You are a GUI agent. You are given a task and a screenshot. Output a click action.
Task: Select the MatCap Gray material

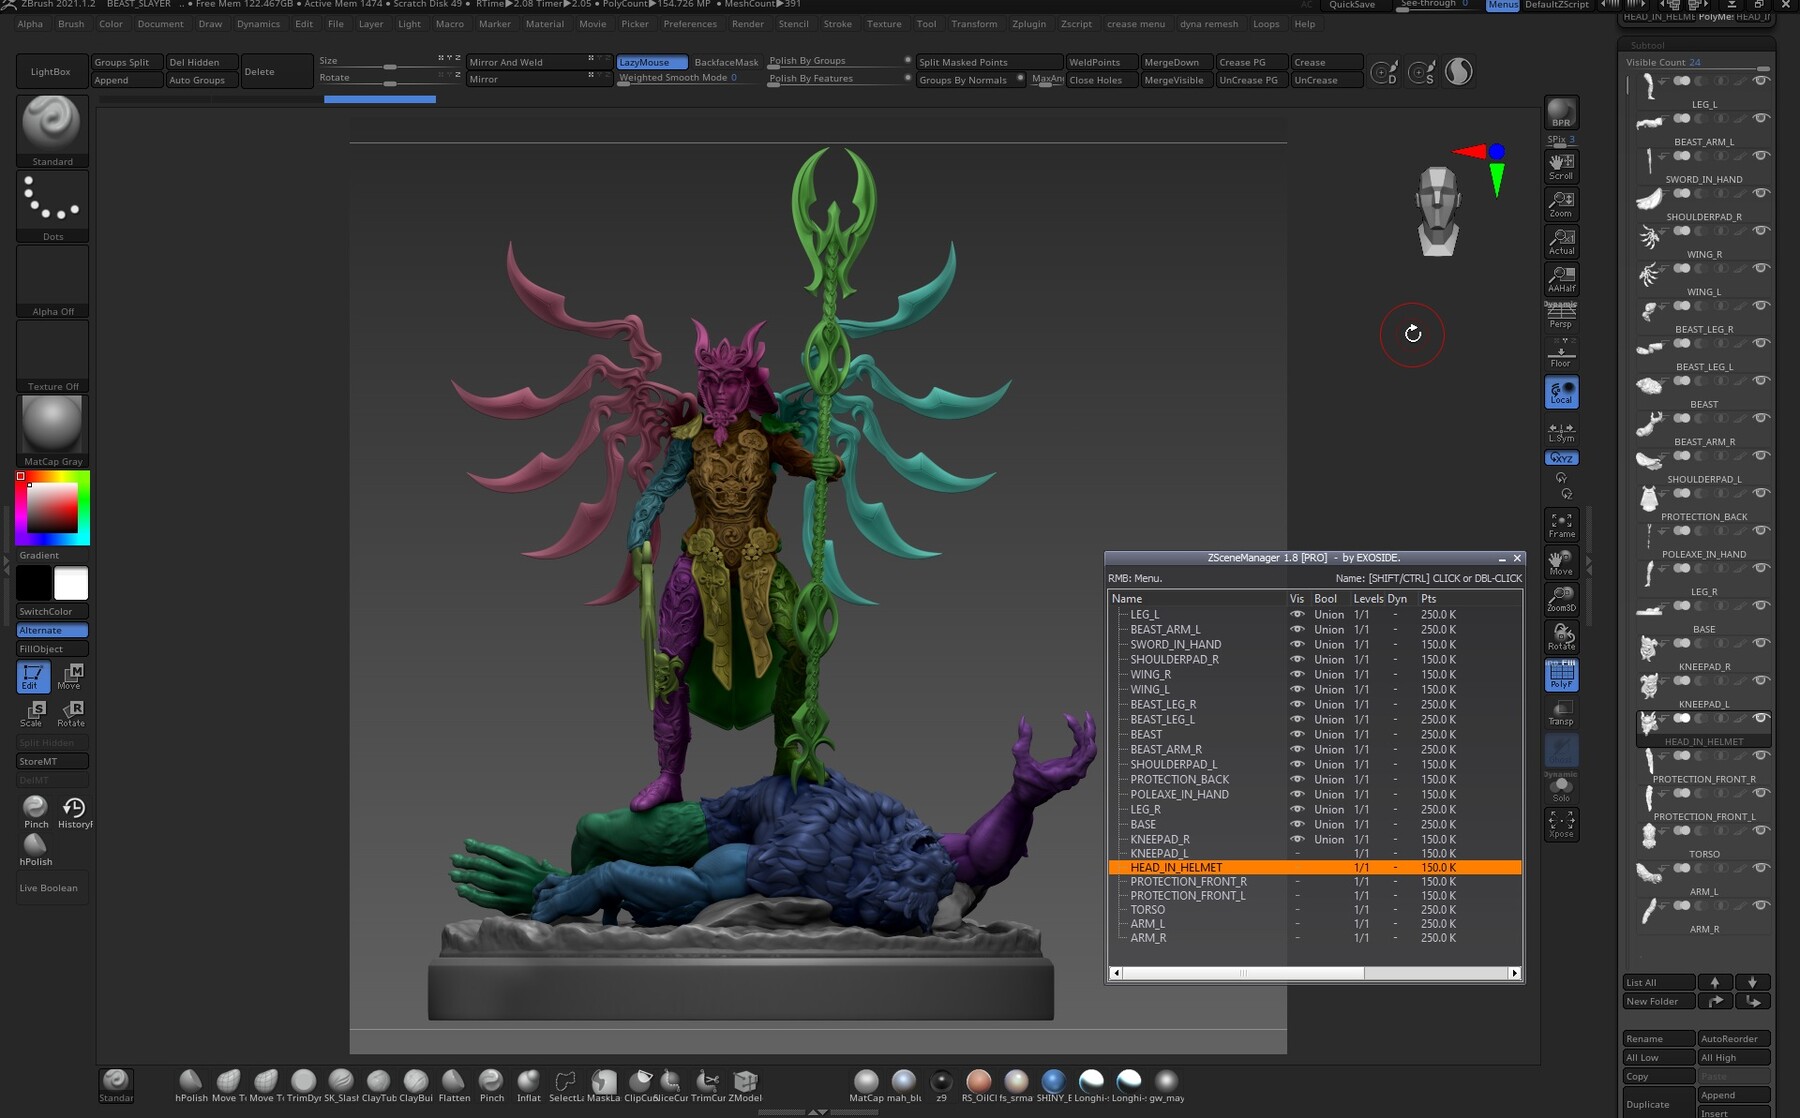pyautogui.click(x=52, y=425)
